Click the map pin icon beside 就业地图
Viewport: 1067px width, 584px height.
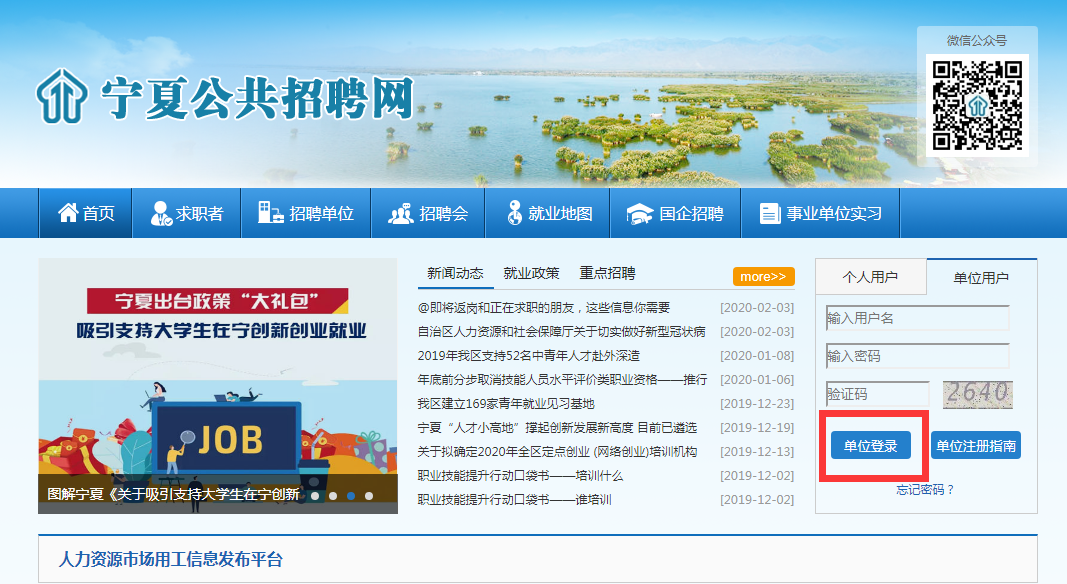(x=514, y=213)
